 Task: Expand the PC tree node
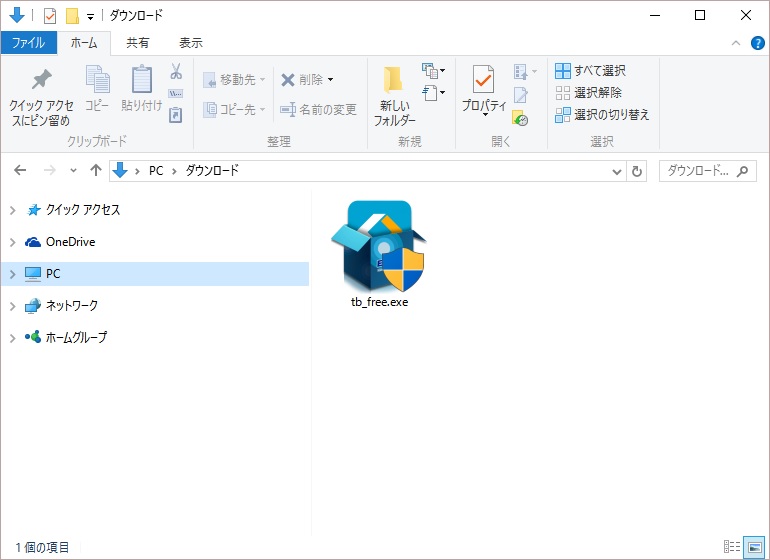click(13, 274)
